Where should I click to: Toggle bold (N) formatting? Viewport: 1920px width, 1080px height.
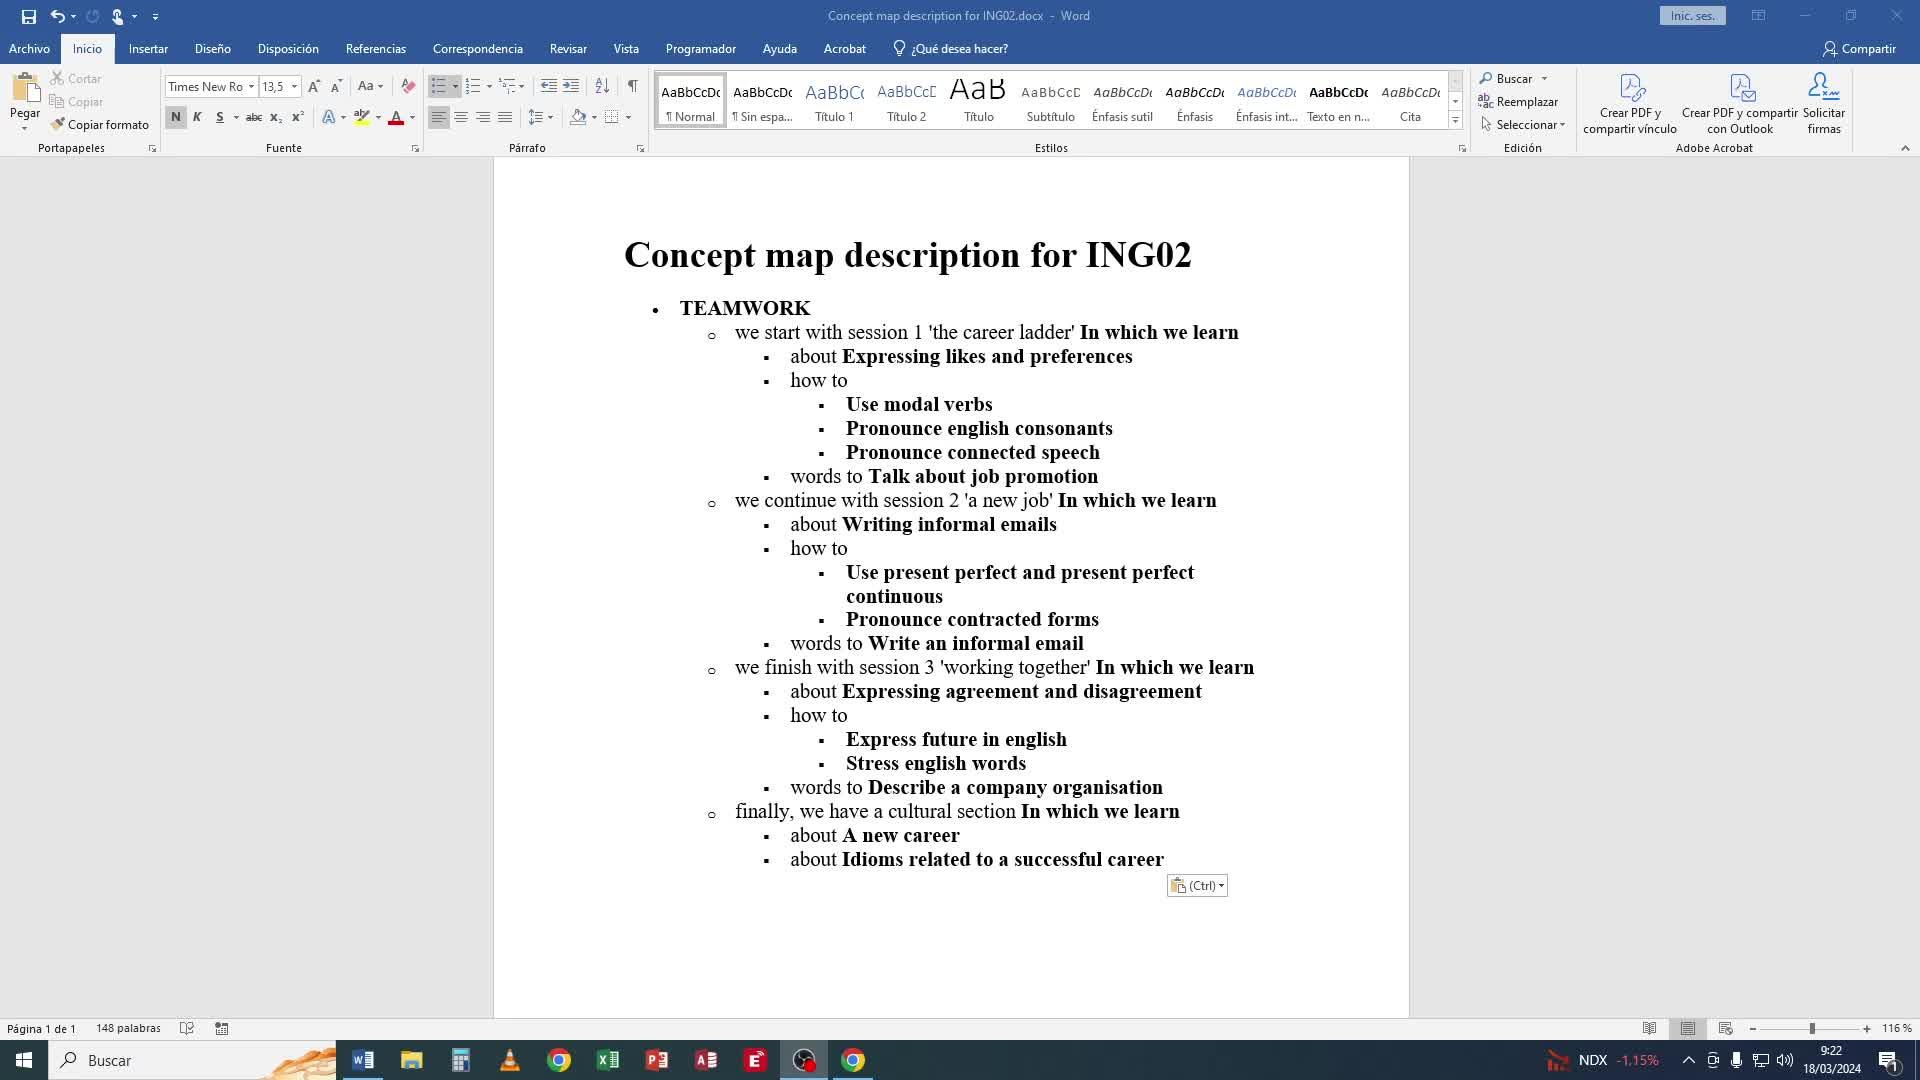(175, 117)
